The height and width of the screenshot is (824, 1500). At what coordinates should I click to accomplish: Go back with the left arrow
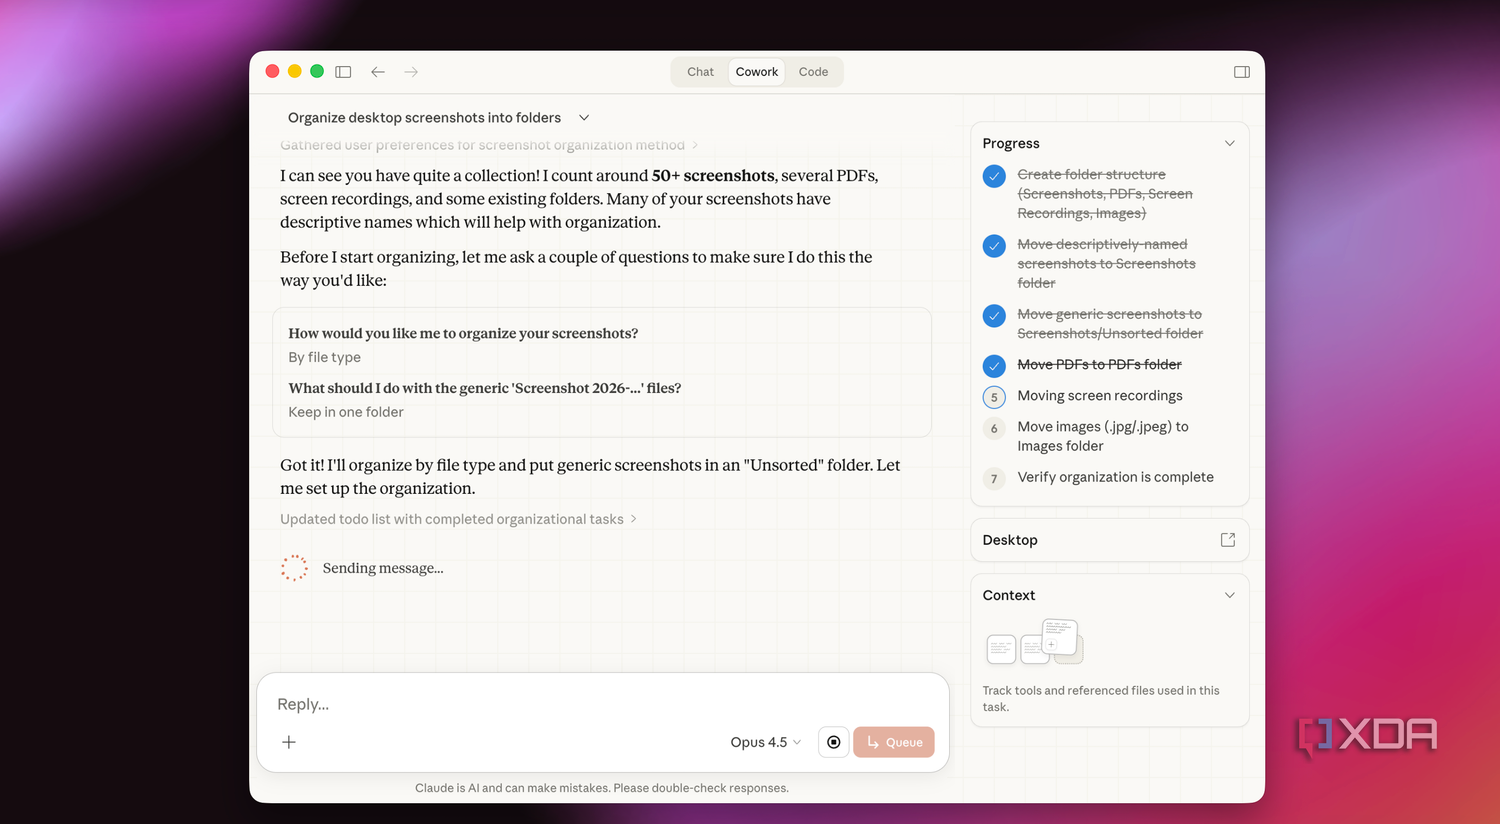click(378, 72)
